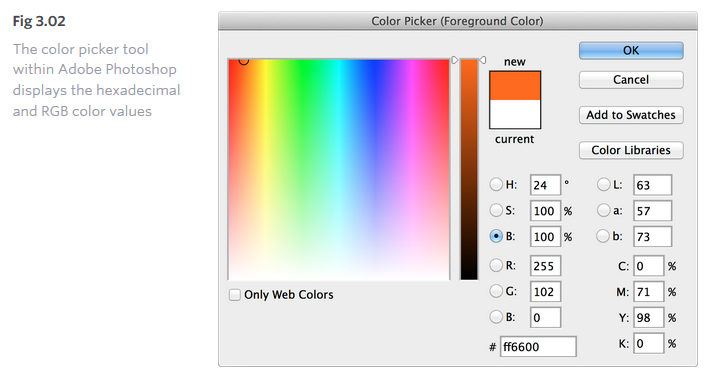
Task: Select the G (green) radio button
Action: click(496, 291)
